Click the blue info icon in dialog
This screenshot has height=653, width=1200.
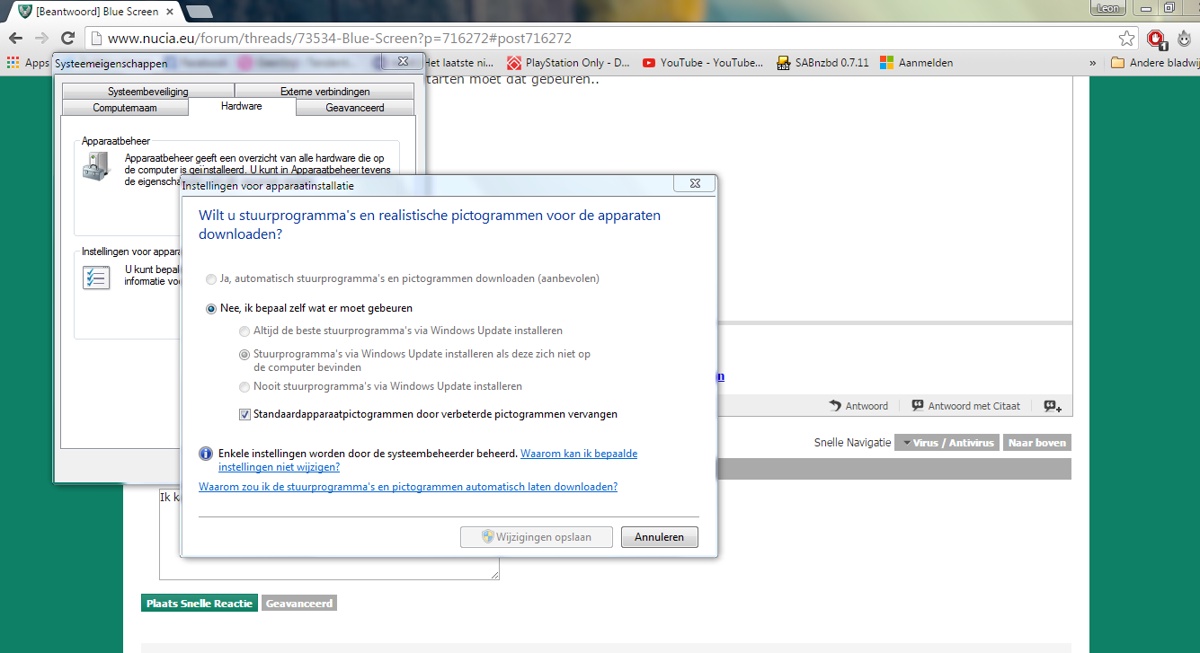206,453
